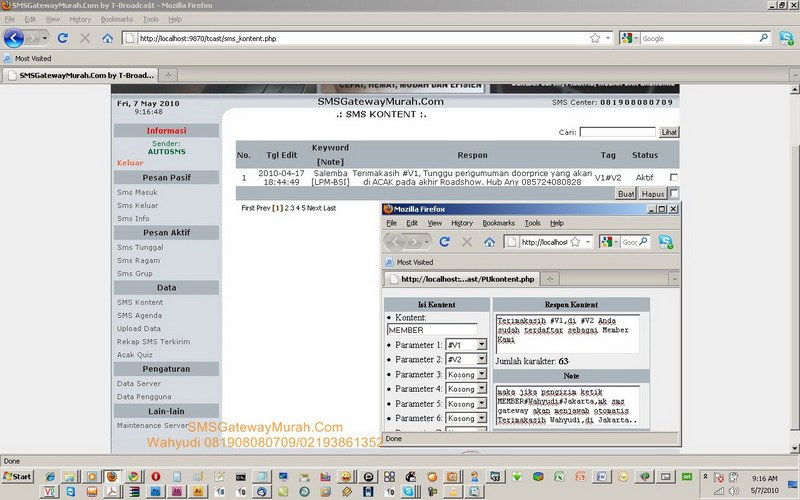Go to Next page in pagination
800x500 pixels.
coord(314,208)
